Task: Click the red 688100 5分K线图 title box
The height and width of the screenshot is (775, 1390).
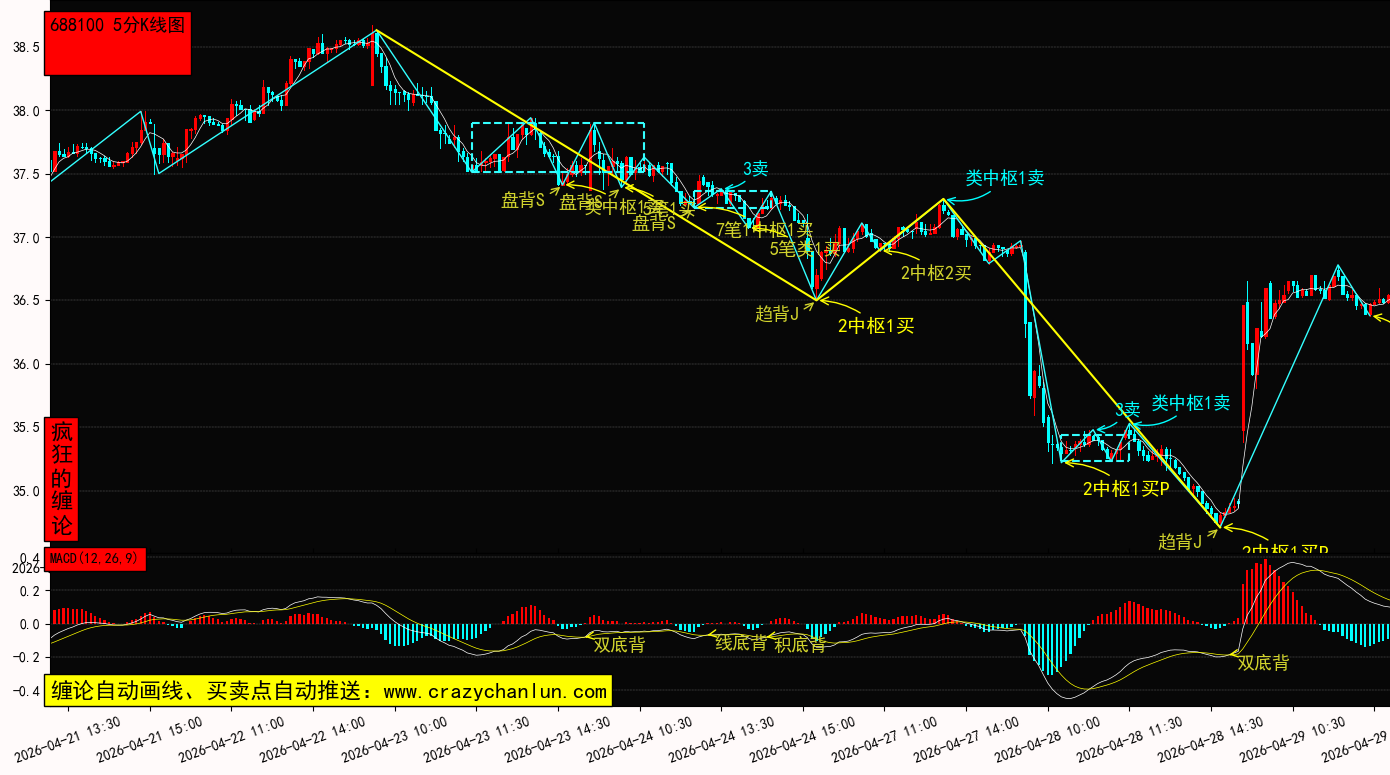Action: click(x=118, y=44)
